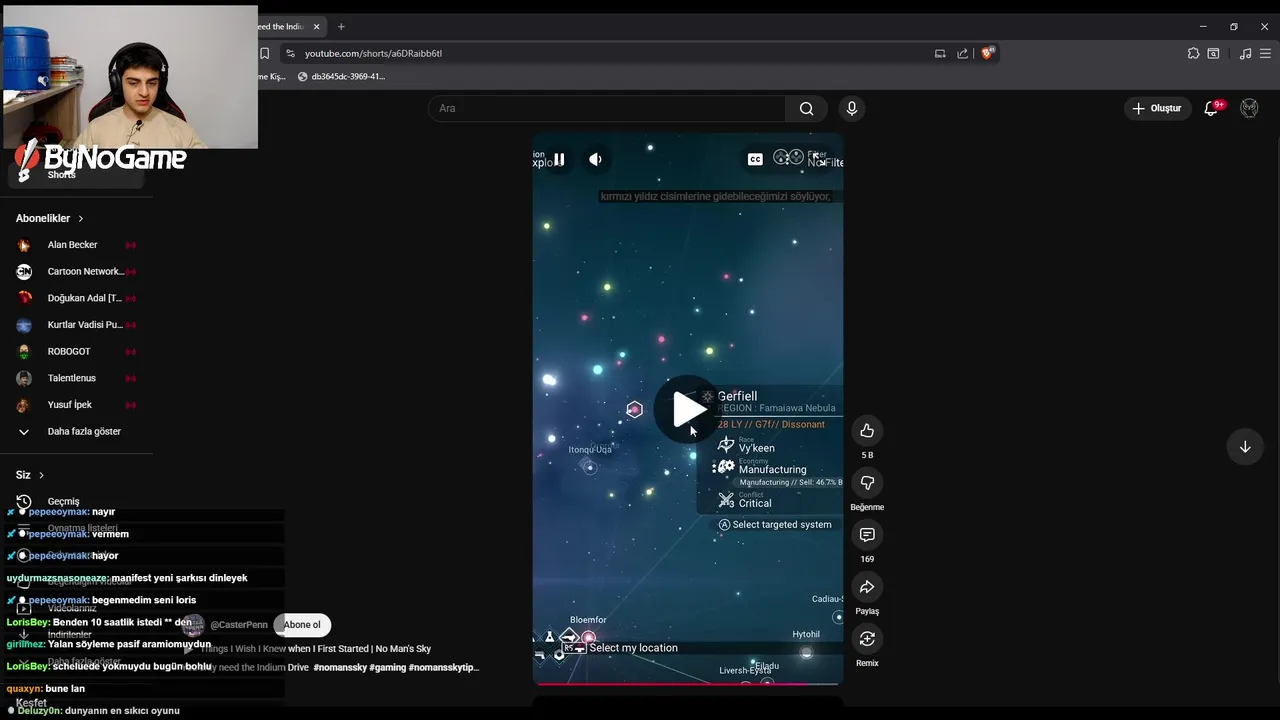Click the YouTube search magnifier button
Screen dimensions: 1280x720
pos(806,108)
